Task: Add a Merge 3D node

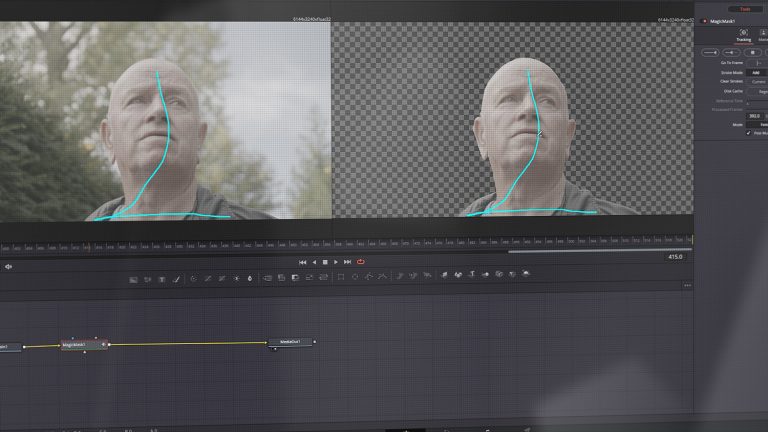Action: click(485, 274)
